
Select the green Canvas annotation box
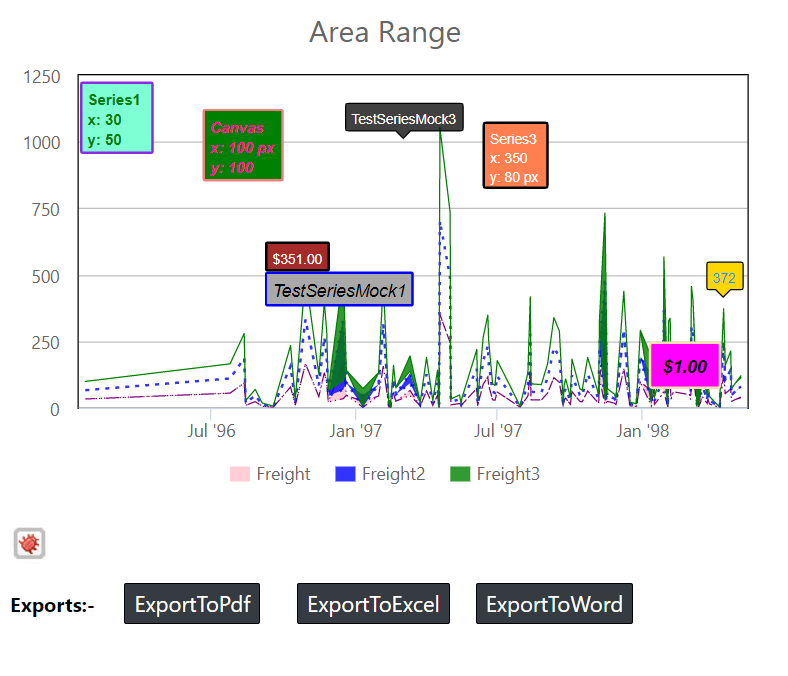pos(243,145)
